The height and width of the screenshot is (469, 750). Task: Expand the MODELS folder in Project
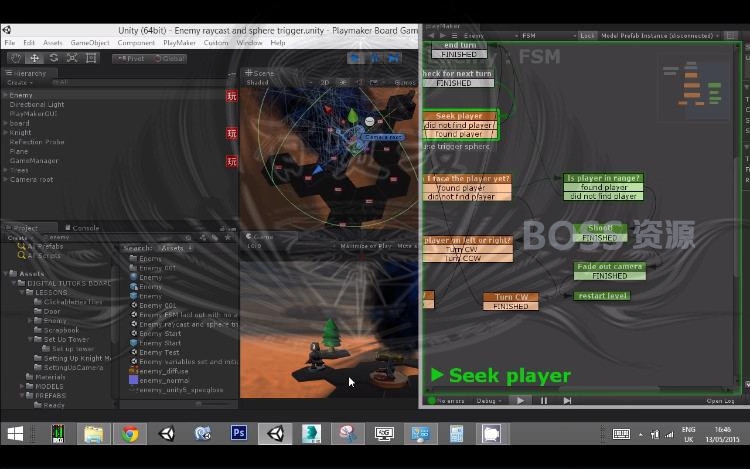pyautogui.click(x=22, y=386)
